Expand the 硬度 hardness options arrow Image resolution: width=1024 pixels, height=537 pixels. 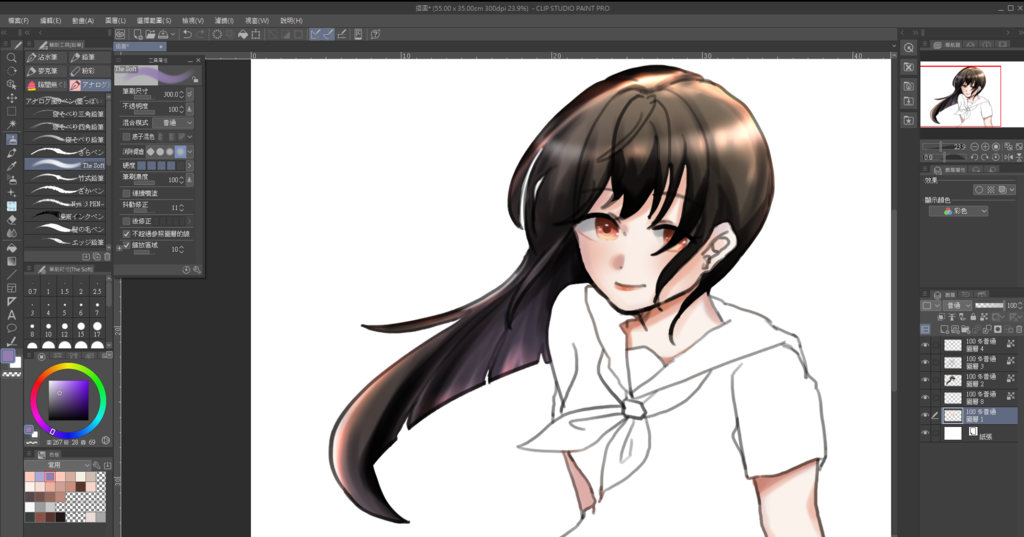pyautogui.click(x=190, y=166)
